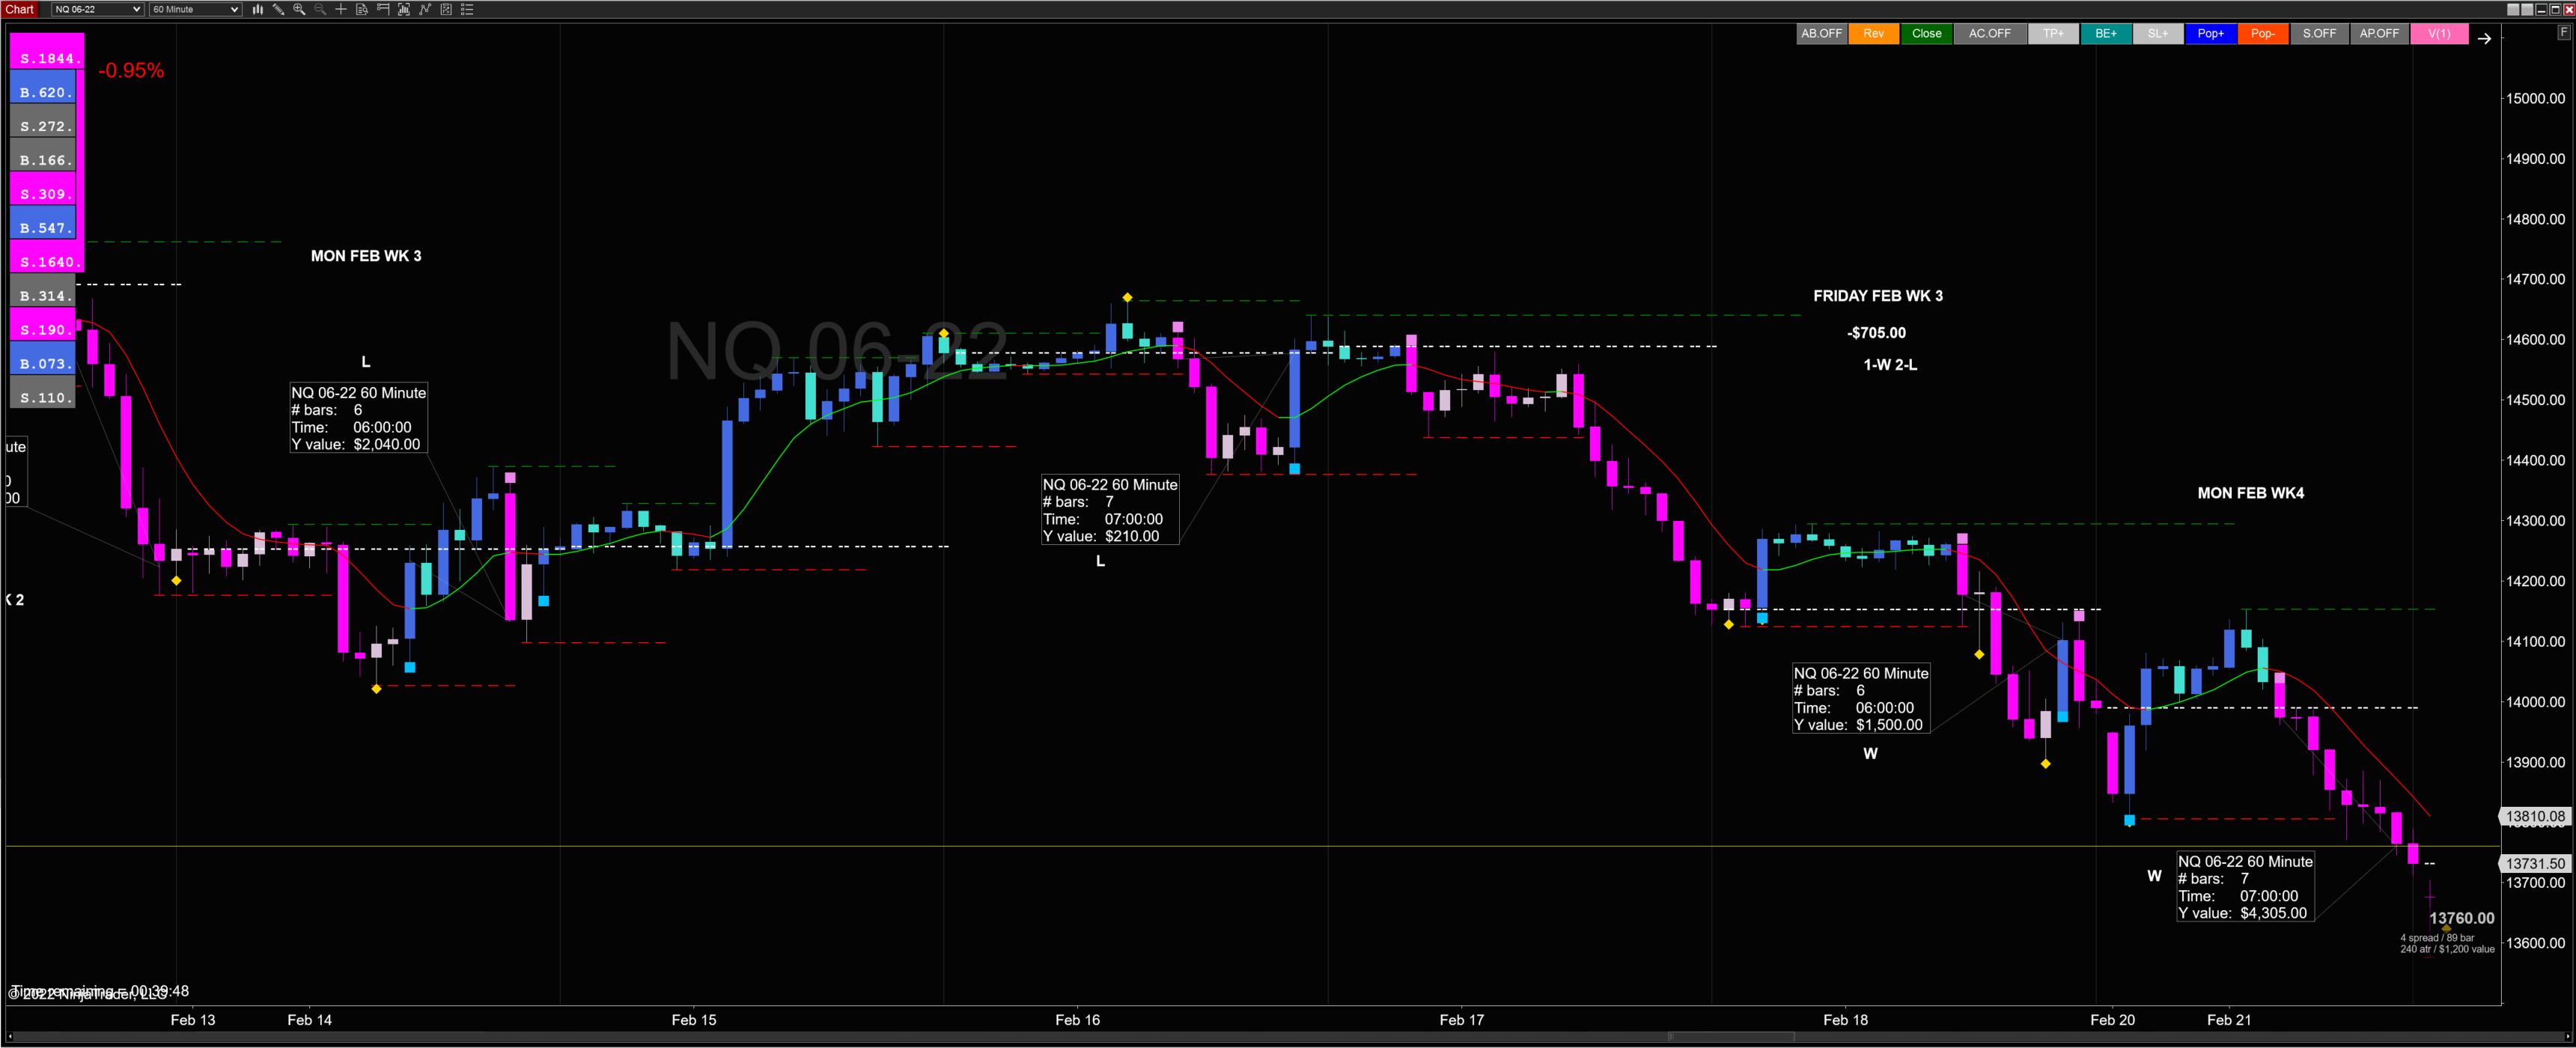Open the Chart Trader panel icon
This screenshot has height=1048, width=2576.
pos(383,9)
